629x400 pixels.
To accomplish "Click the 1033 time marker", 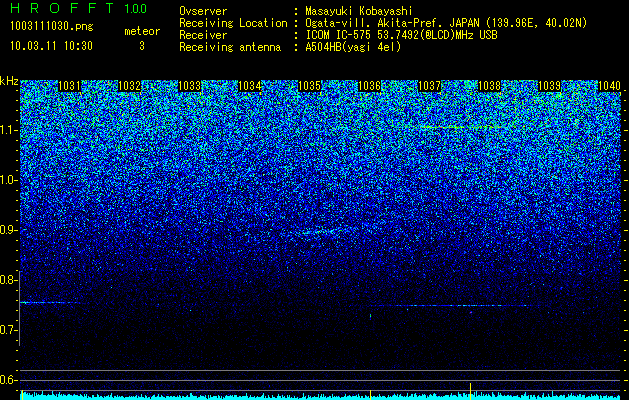I will pos(189,86).
